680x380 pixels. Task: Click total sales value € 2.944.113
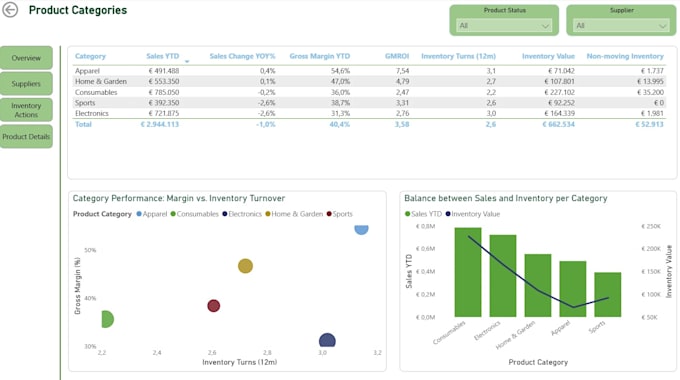pyautogui.click(x=160, y=124)
